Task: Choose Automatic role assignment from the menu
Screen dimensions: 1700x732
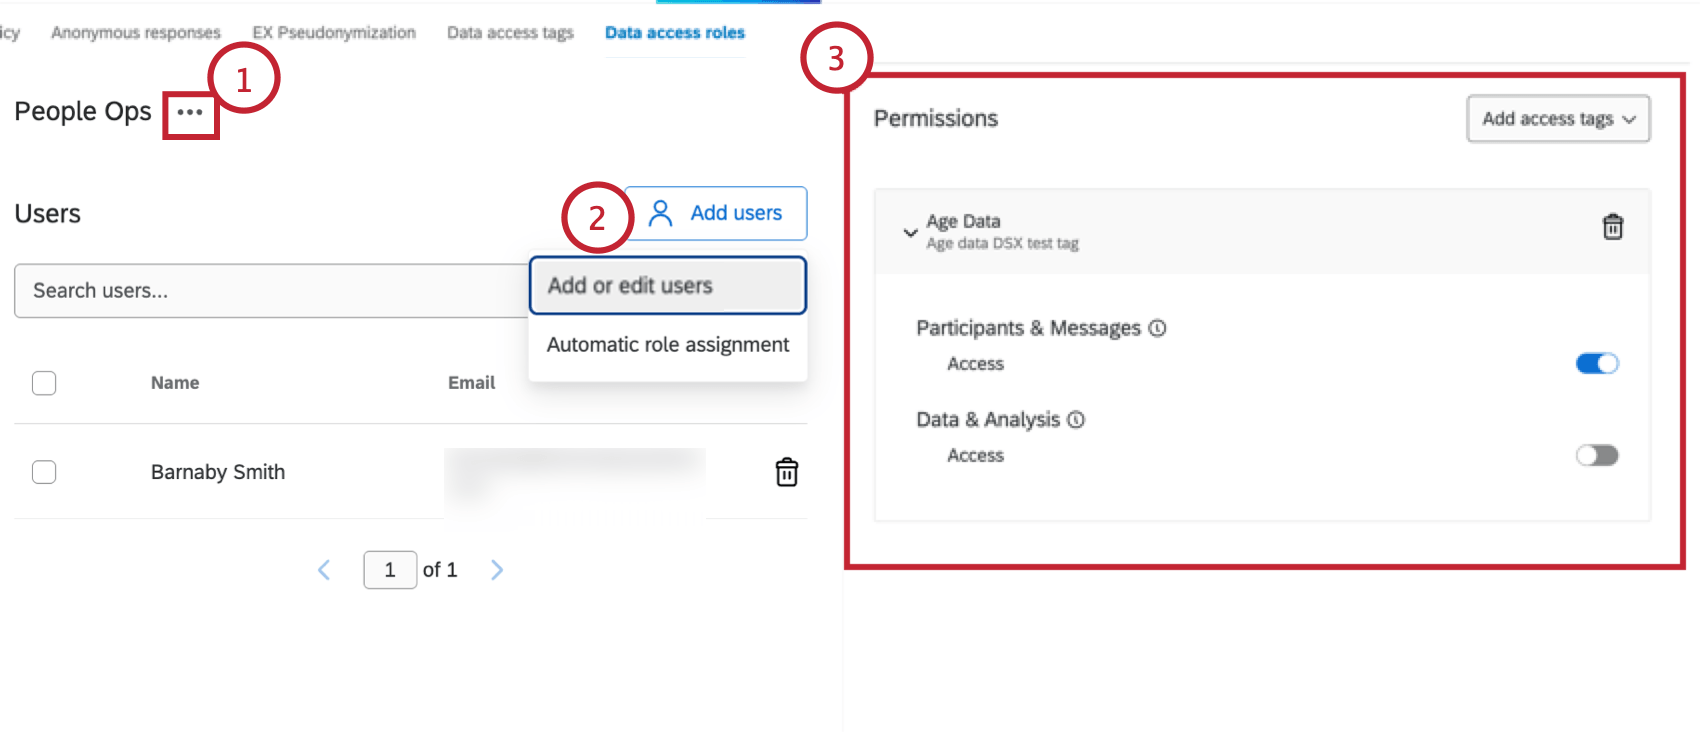Action: point(667,345)
